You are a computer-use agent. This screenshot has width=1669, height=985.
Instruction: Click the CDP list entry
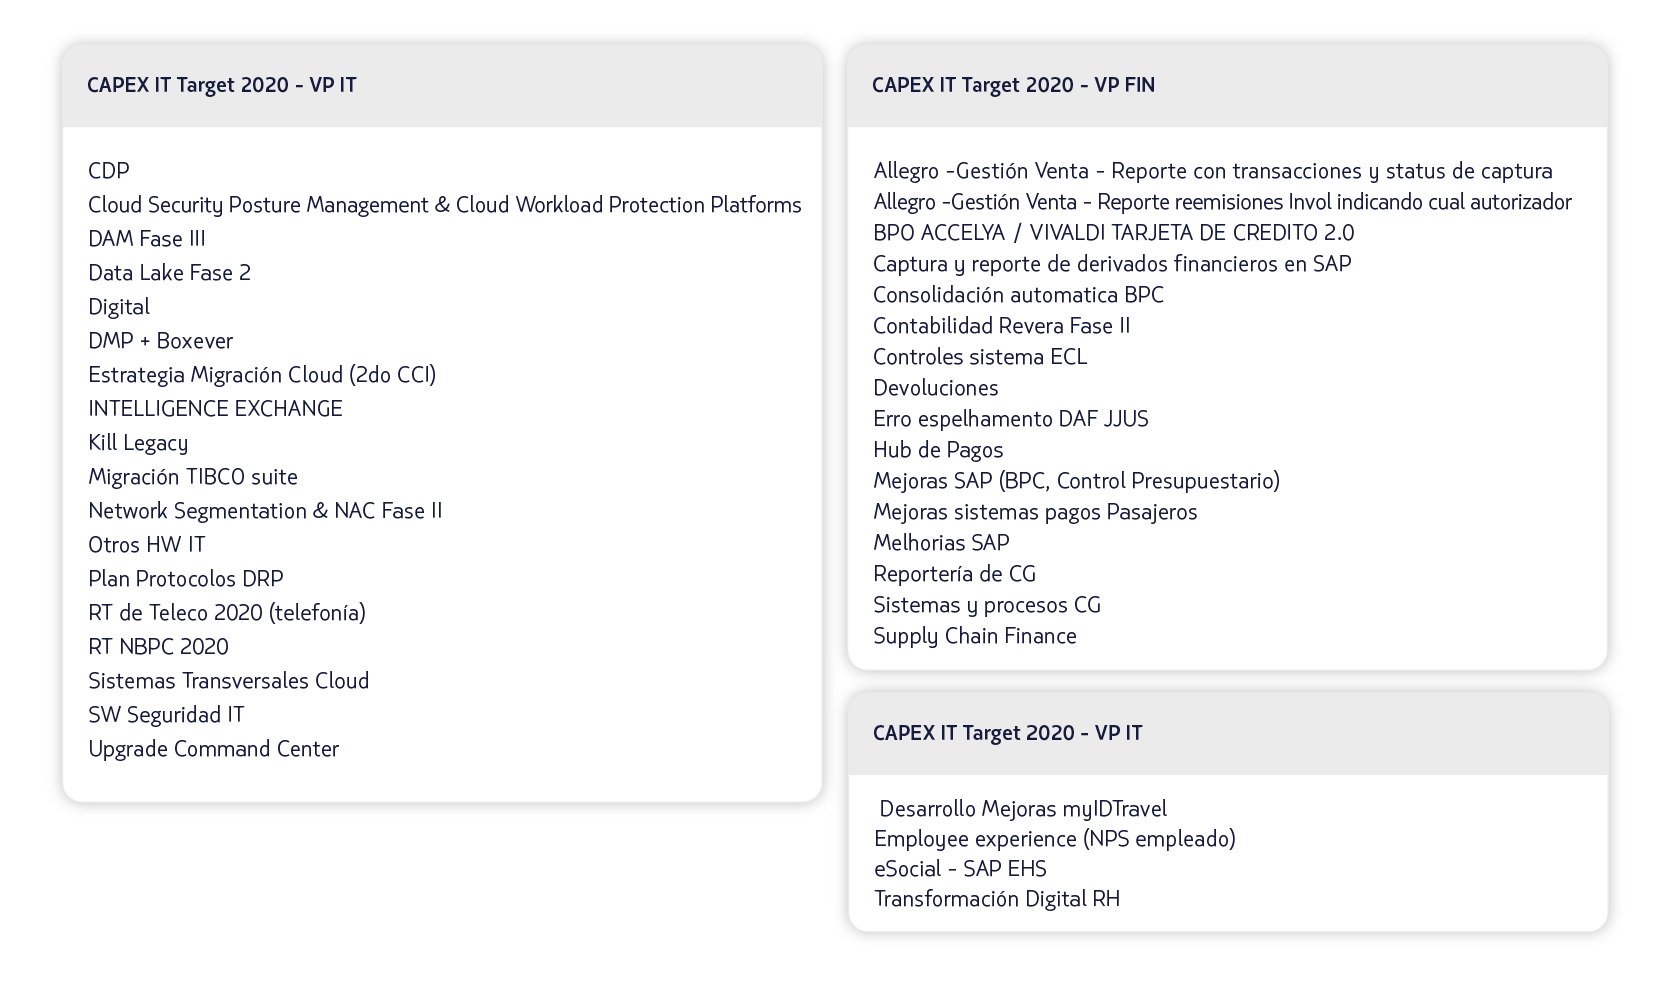click(109, 171)
